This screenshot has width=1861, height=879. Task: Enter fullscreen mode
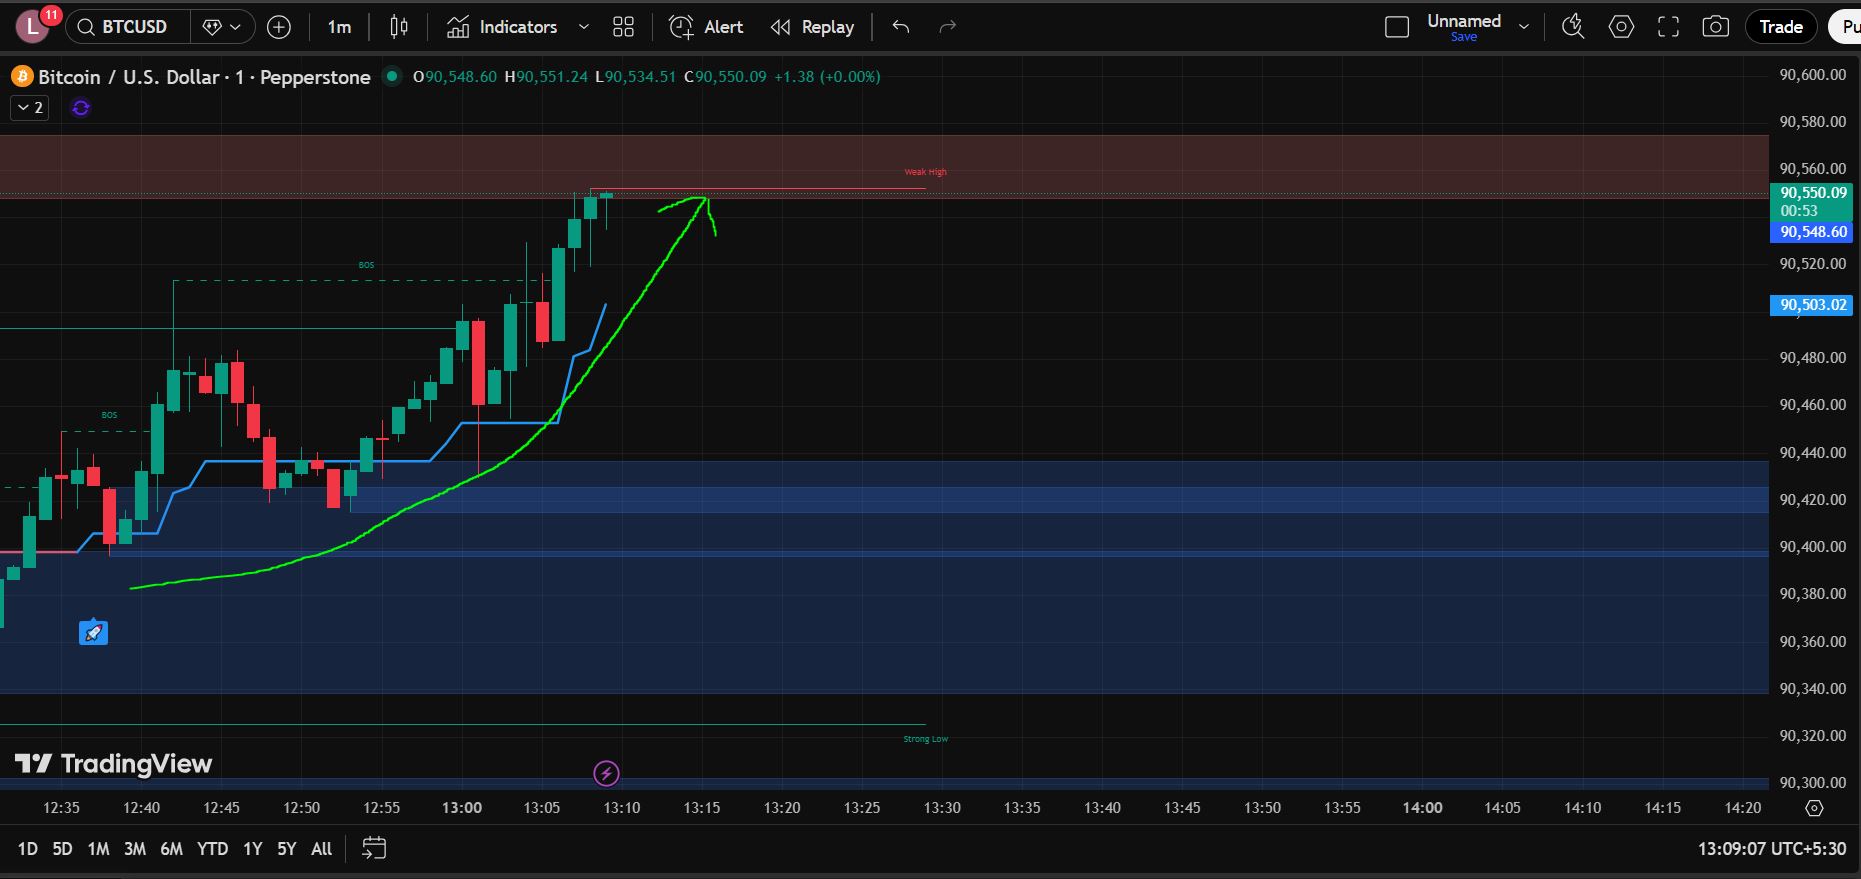click(1668, 27)
